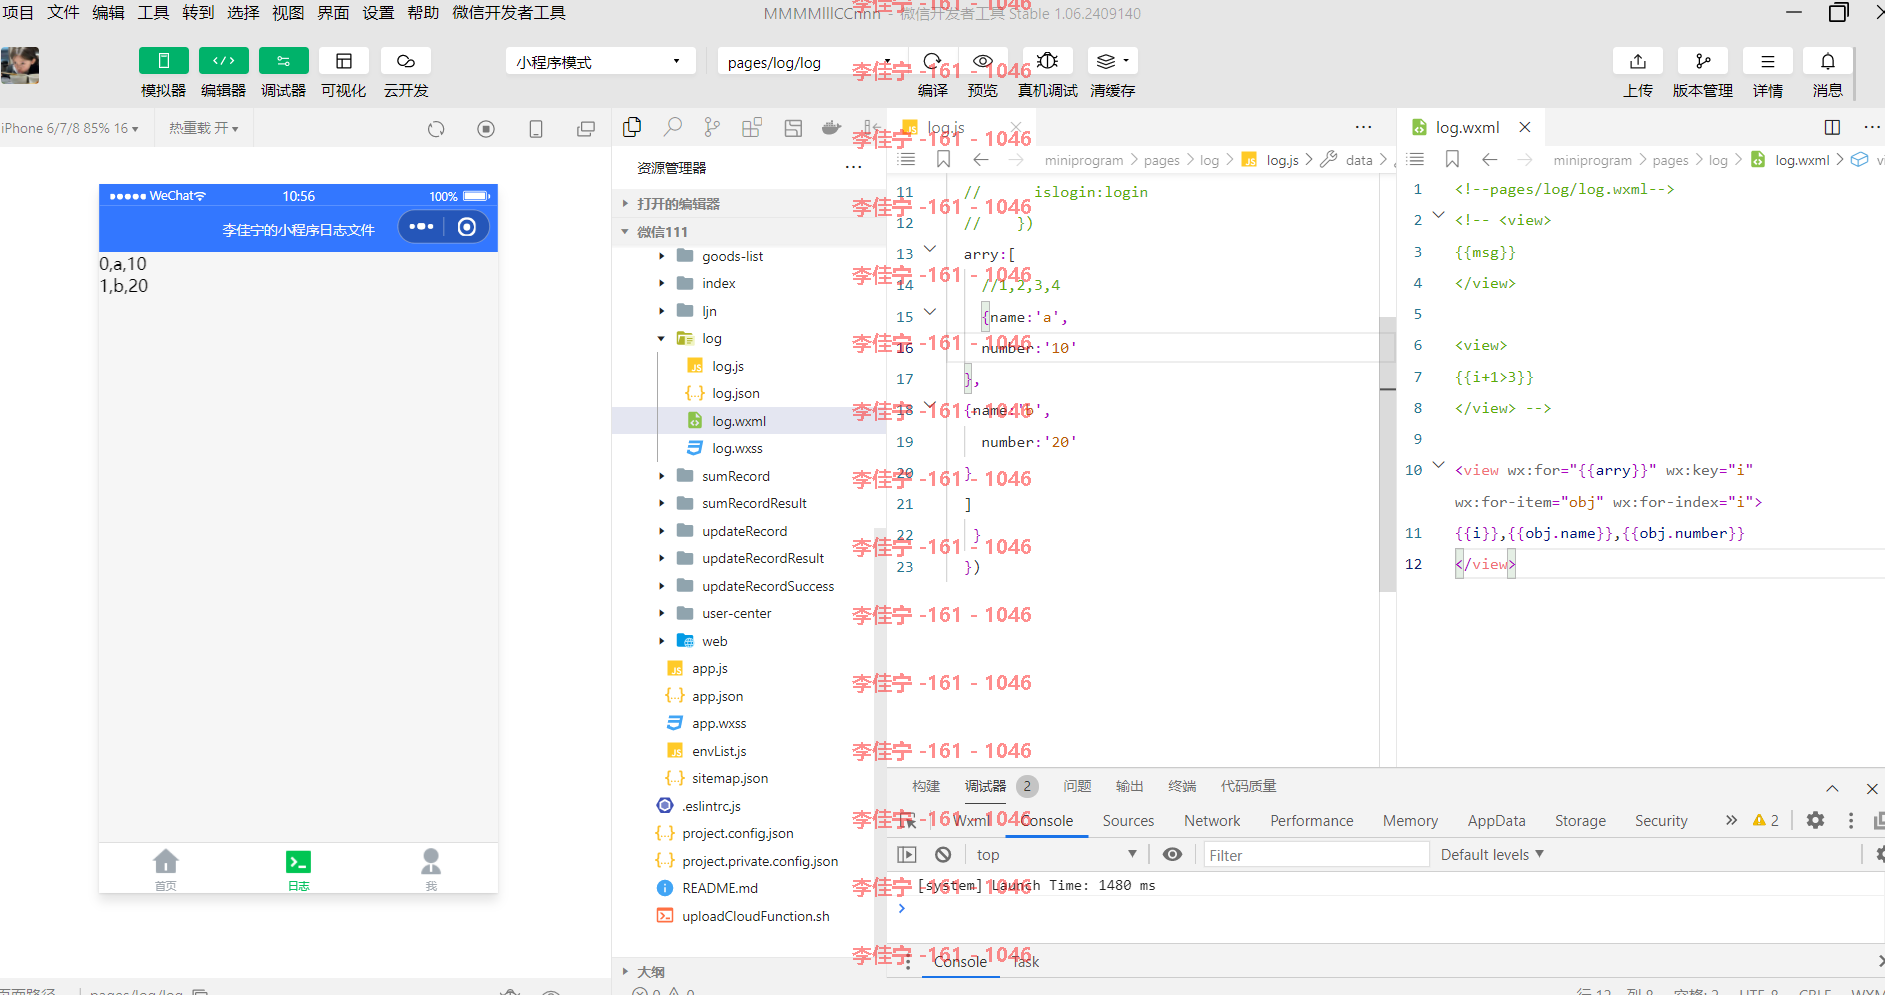Viewport: 1885px width, 995px height.
Task: Open the 设置 menu
Action: [x=378, y=12]
